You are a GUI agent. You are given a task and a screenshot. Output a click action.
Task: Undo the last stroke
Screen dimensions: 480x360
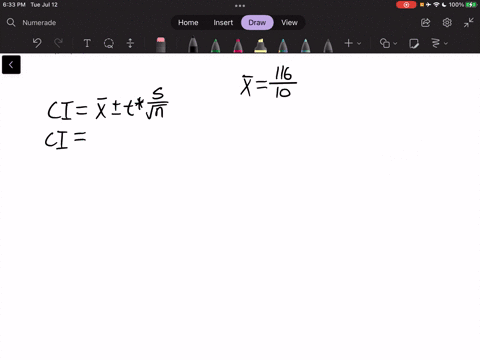click(37, 43)
